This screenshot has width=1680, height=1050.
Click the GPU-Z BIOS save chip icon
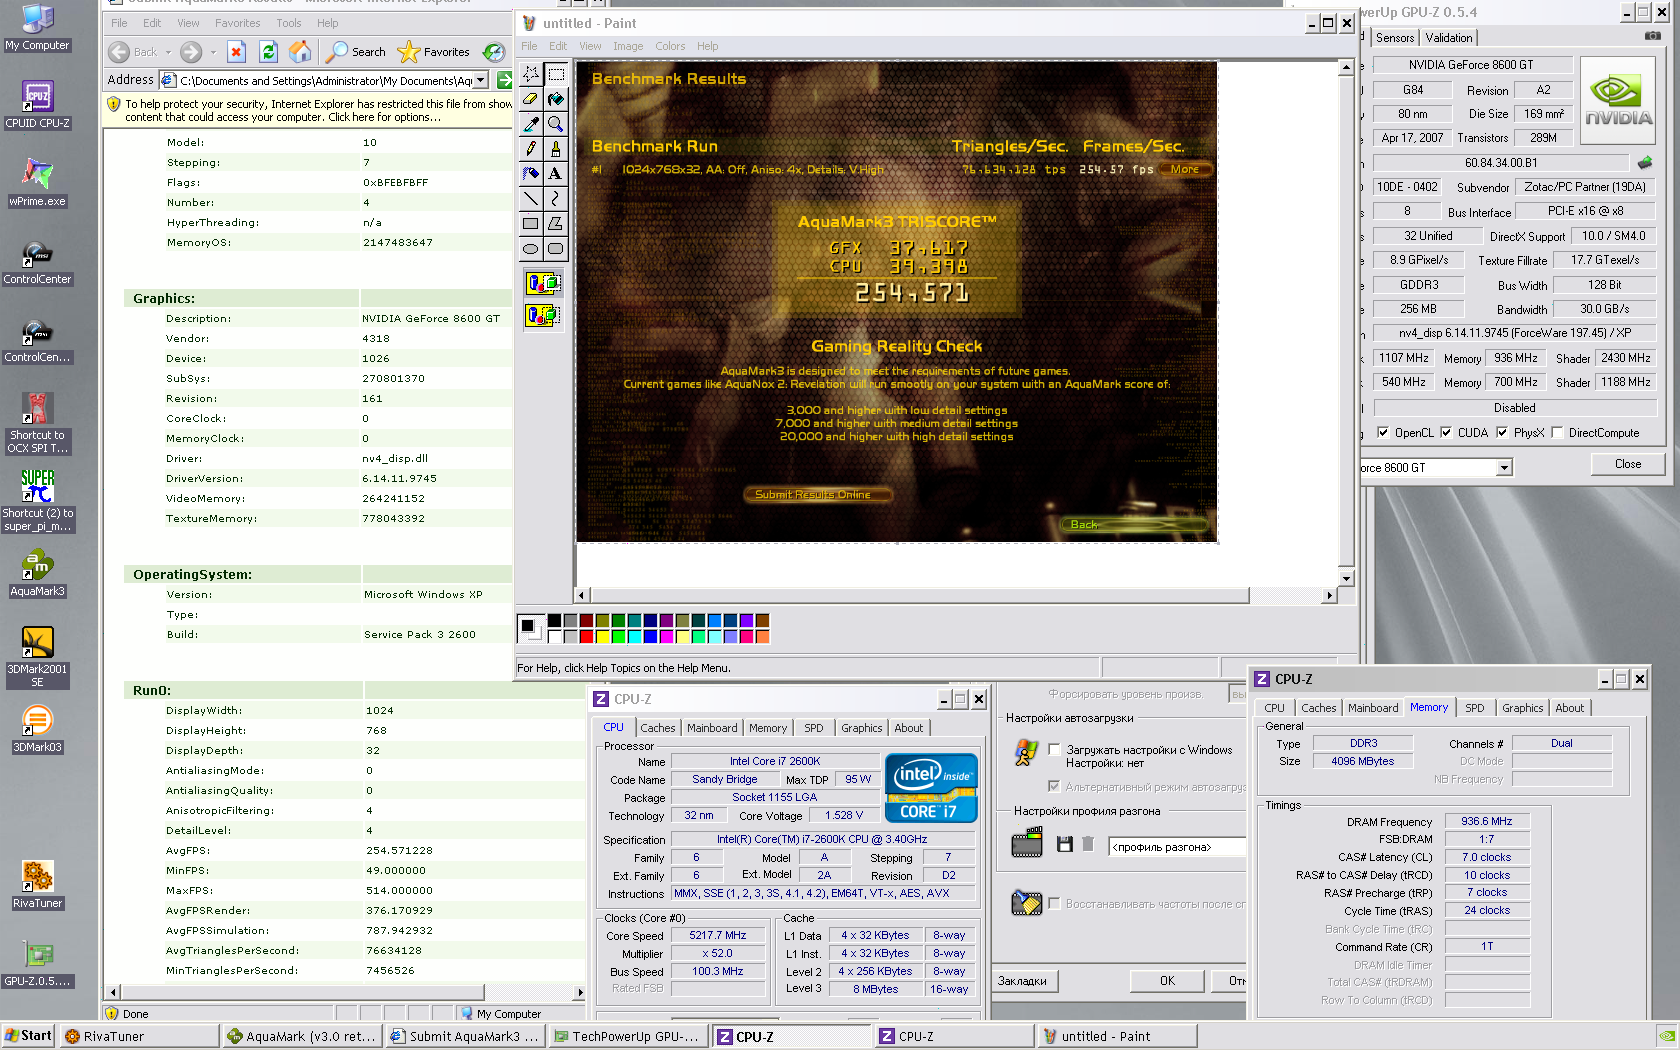click(1645, 162)
